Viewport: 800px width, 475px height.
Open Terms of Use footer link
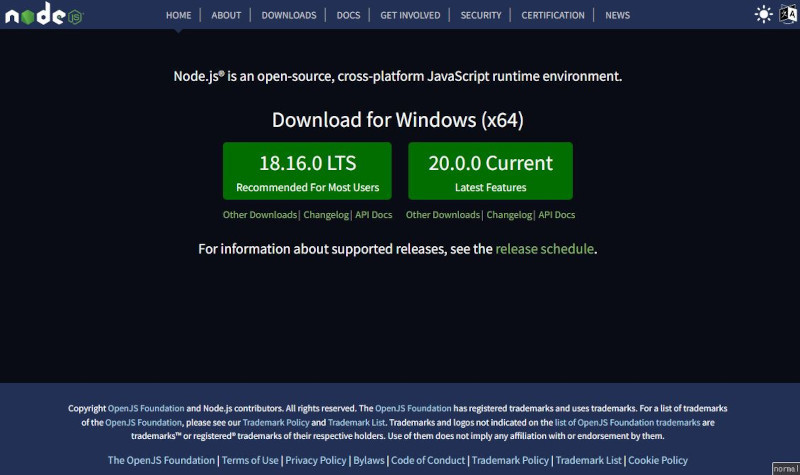[250, 460]
